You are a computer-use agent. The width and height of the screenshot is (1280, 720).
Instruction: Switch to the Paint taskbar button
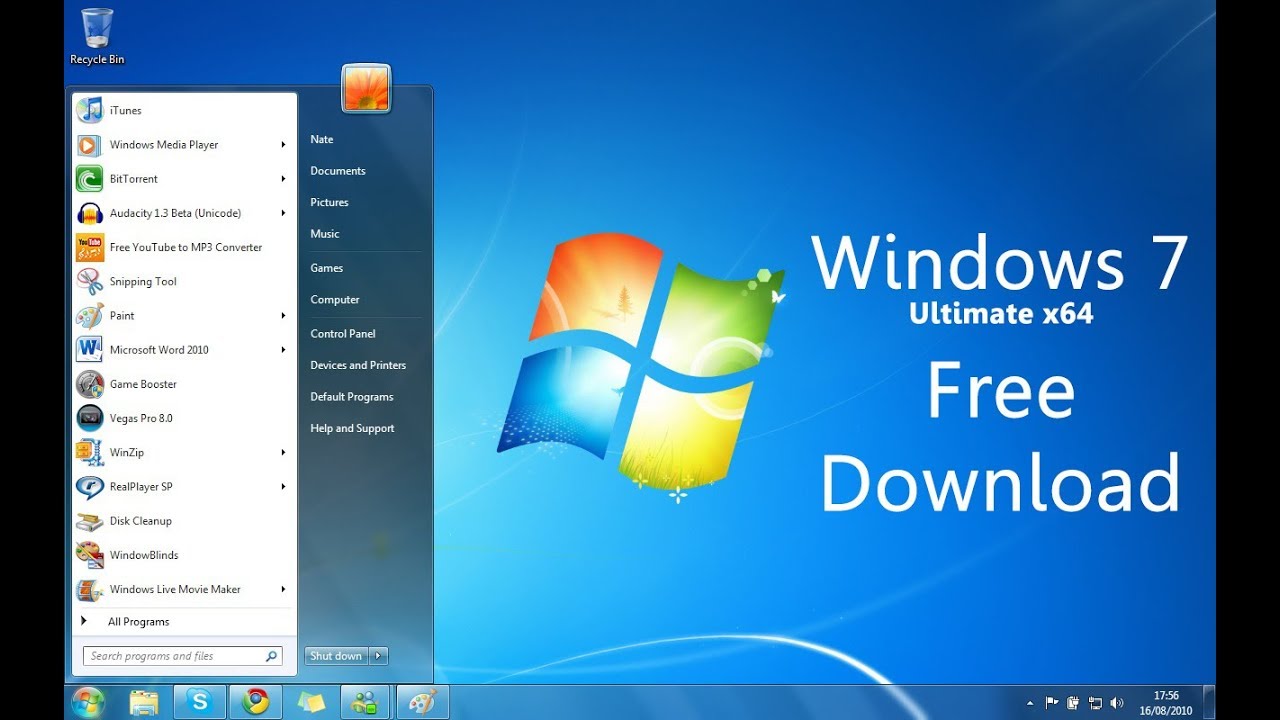(x=422, y=702)
